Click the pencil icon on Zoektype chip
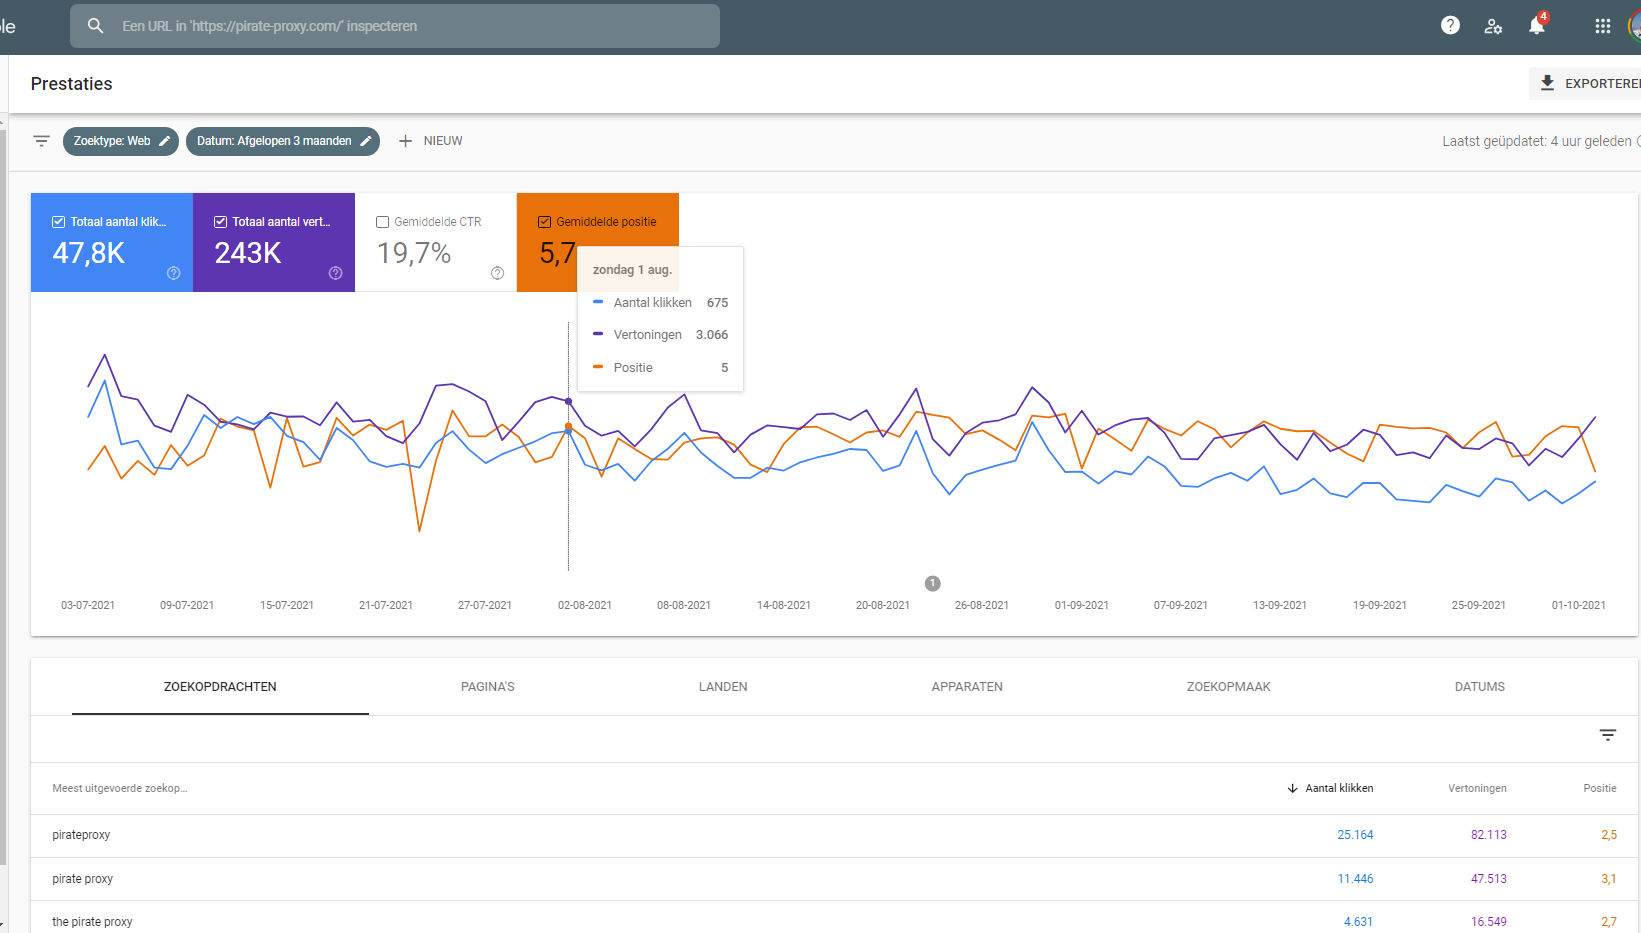 coord(165,141)
